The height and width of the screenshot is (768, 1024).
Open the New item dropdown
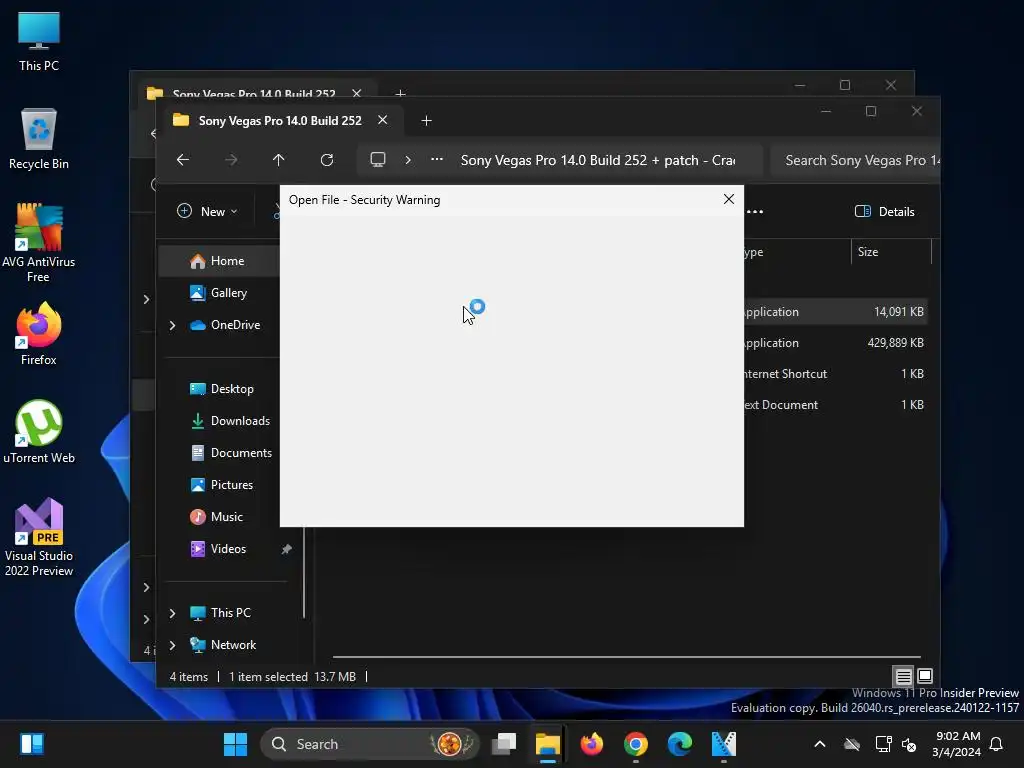[x=206, y=211]
